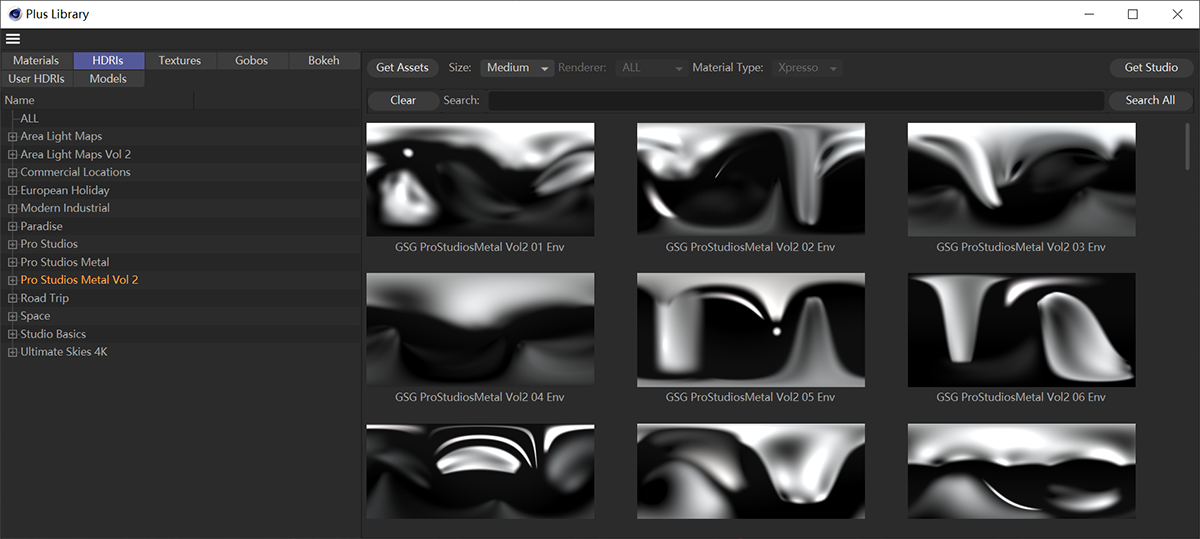Choose the ProStudiosMetal Vol2 06 Env thumbnail
The width and height of the screenshot is (1200, 539).
click(x=1021, y=330)
